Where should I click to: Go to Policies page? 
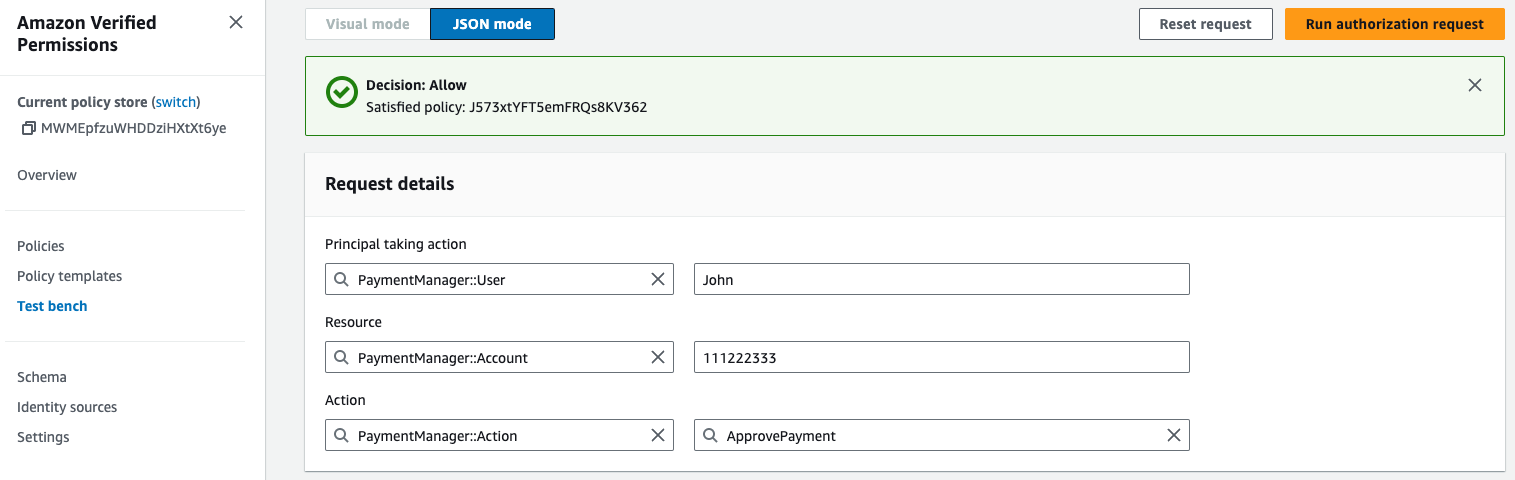click(41, 246)
